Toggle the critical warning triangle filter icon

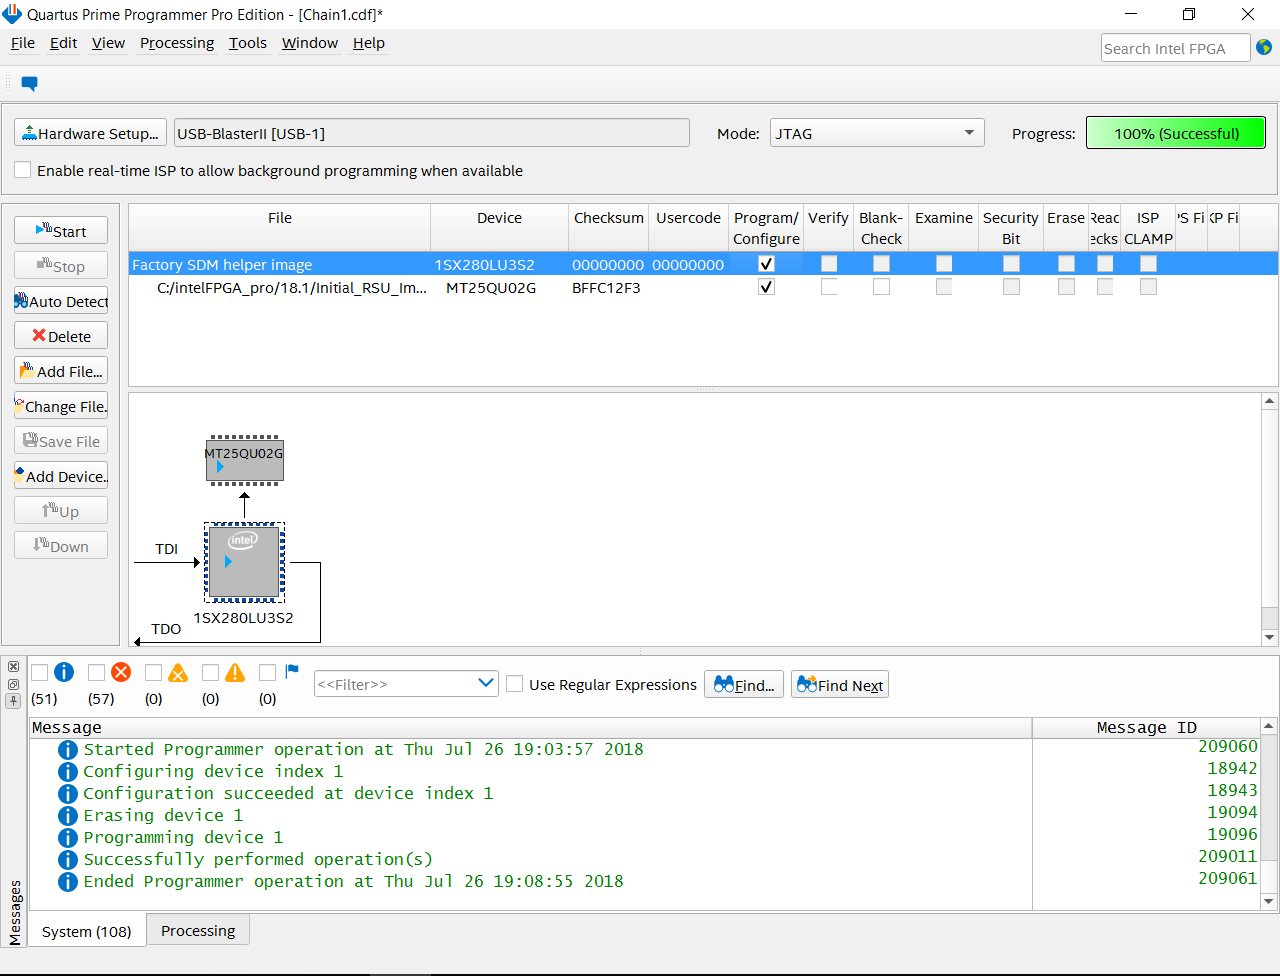coord(178,673)
